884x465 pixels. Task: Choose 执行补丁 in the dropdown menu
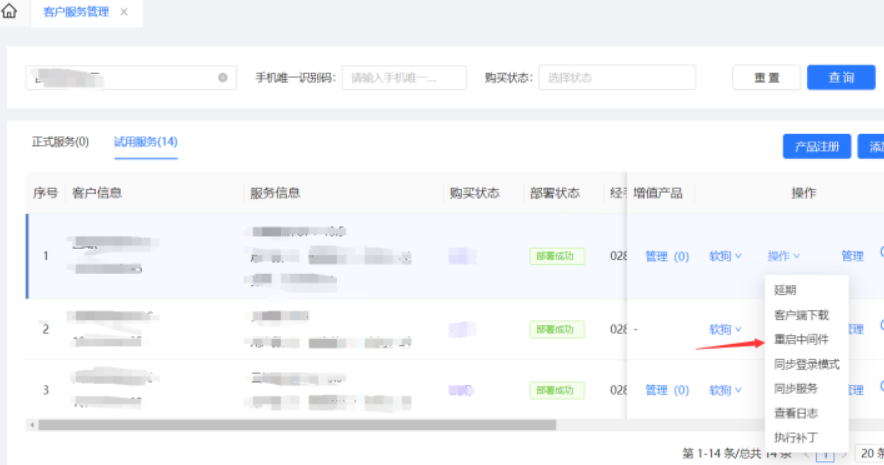point(795,437)
